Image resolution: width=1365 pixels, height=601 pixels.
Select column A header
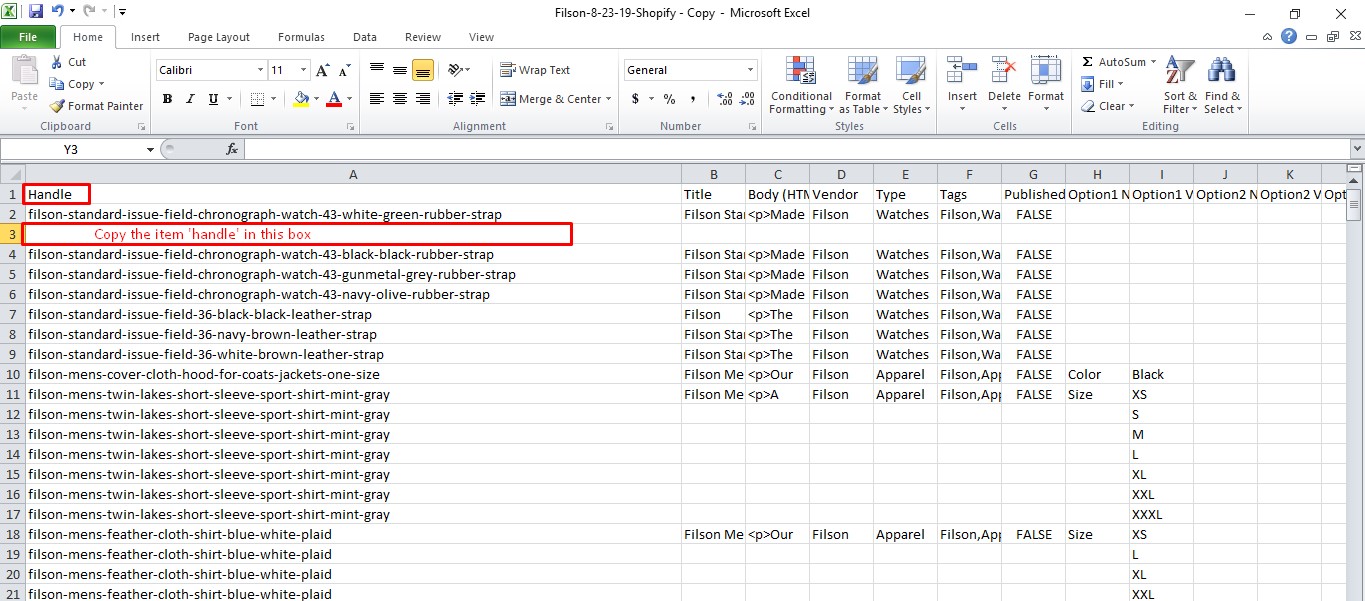tap(352, 174)
